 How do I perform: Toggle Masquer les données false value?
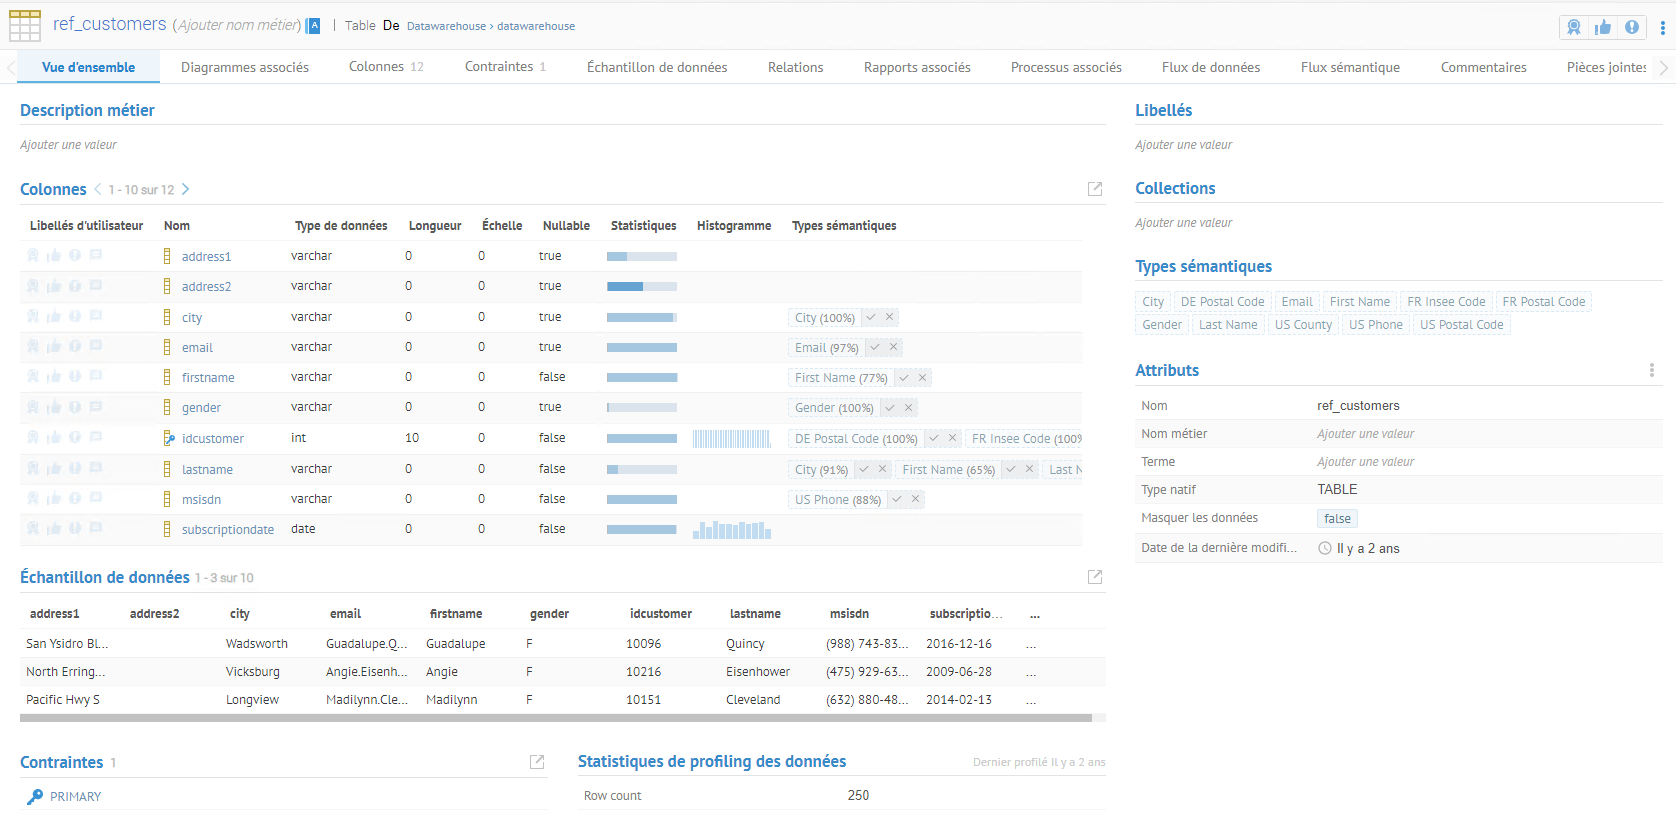tap(1337, 519)
